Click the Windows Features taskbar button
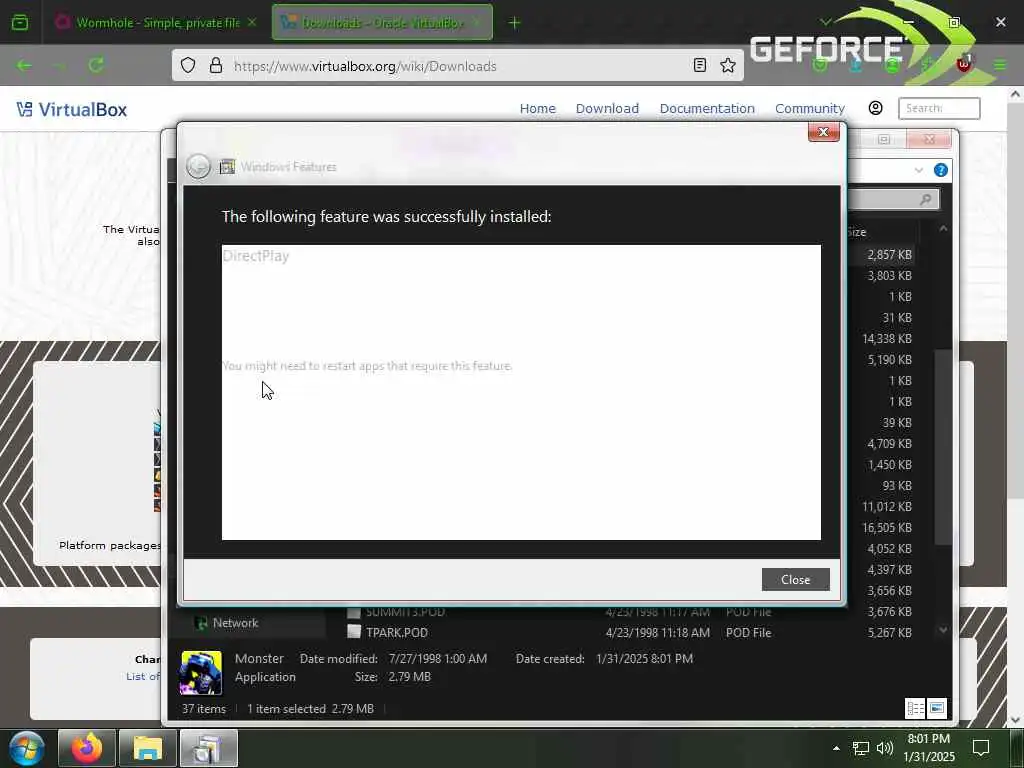Image resolution: width=1024 pixels, height=768 pixels. [x=209, y=748]
